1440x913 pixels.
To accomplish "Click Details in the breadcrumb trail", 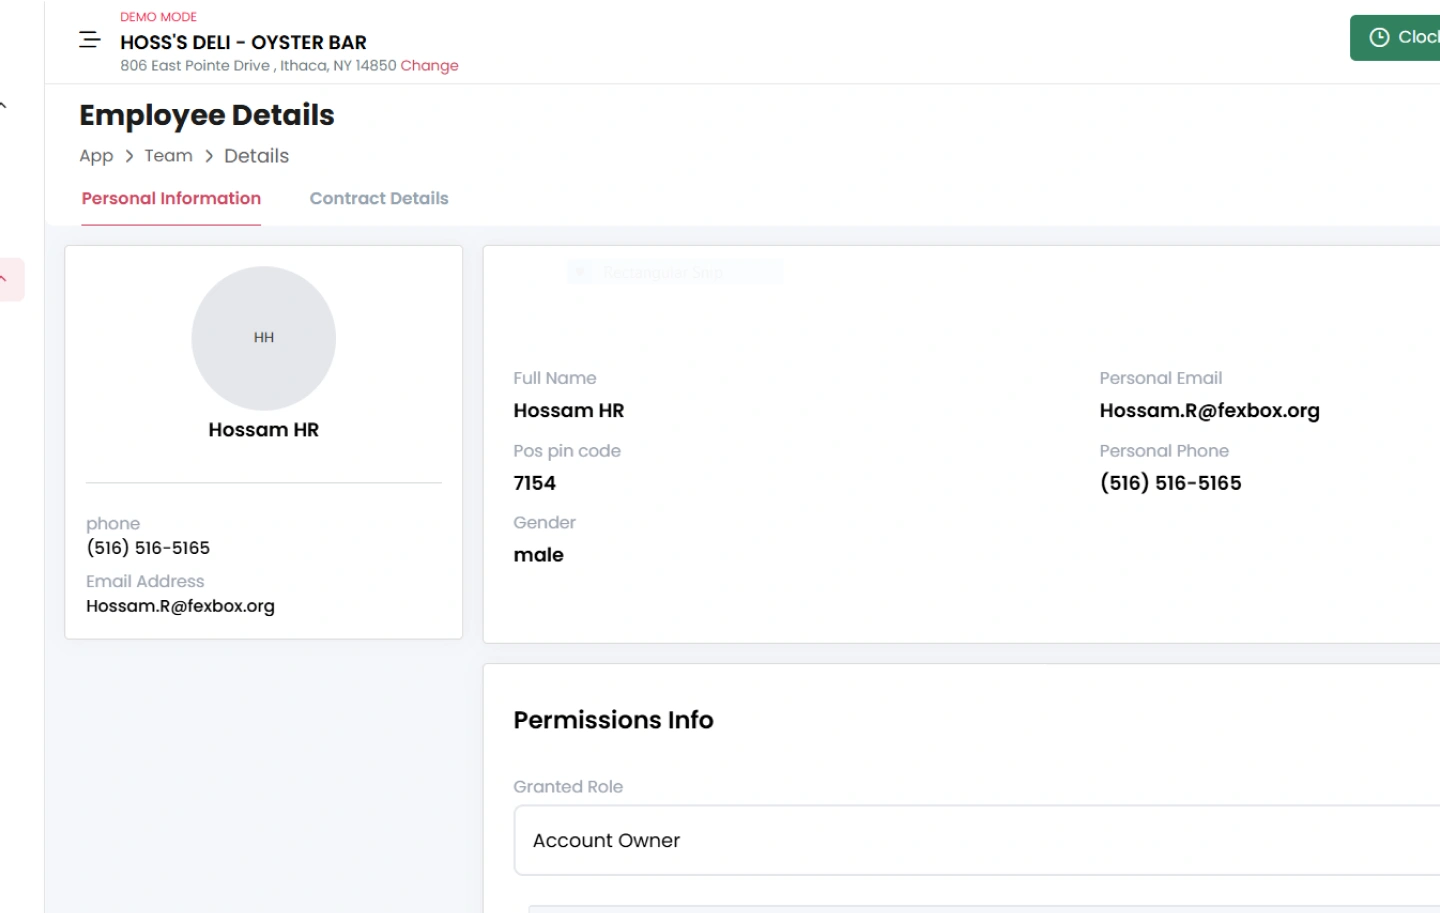I will tap(256, 156).
